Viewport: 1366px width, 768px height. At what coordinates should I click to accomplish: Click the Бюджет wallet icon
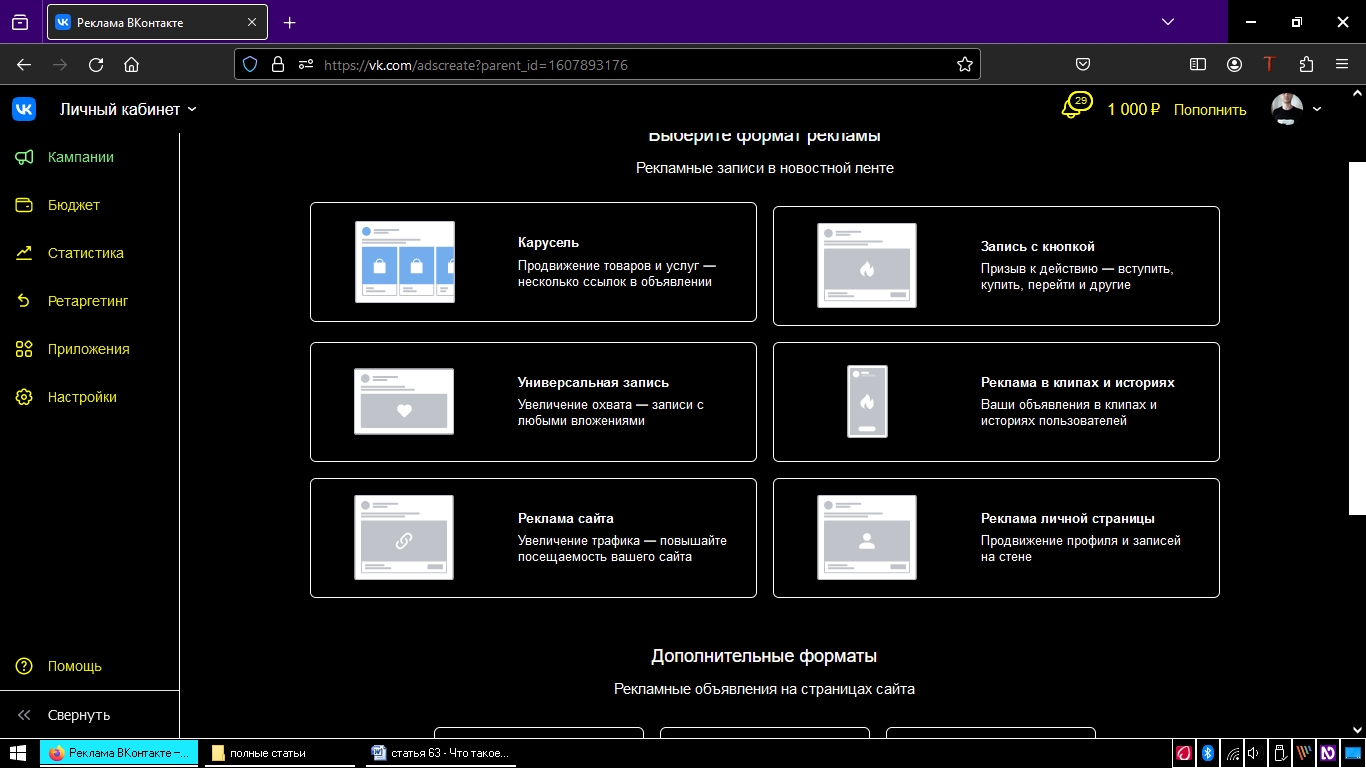[25, 205]
